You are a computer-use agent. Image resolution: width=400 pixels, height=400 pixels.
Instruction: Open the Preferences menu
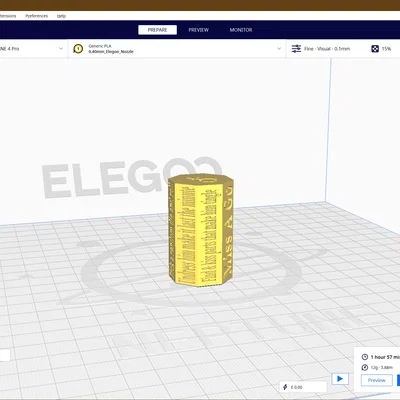tap(37, 16)
